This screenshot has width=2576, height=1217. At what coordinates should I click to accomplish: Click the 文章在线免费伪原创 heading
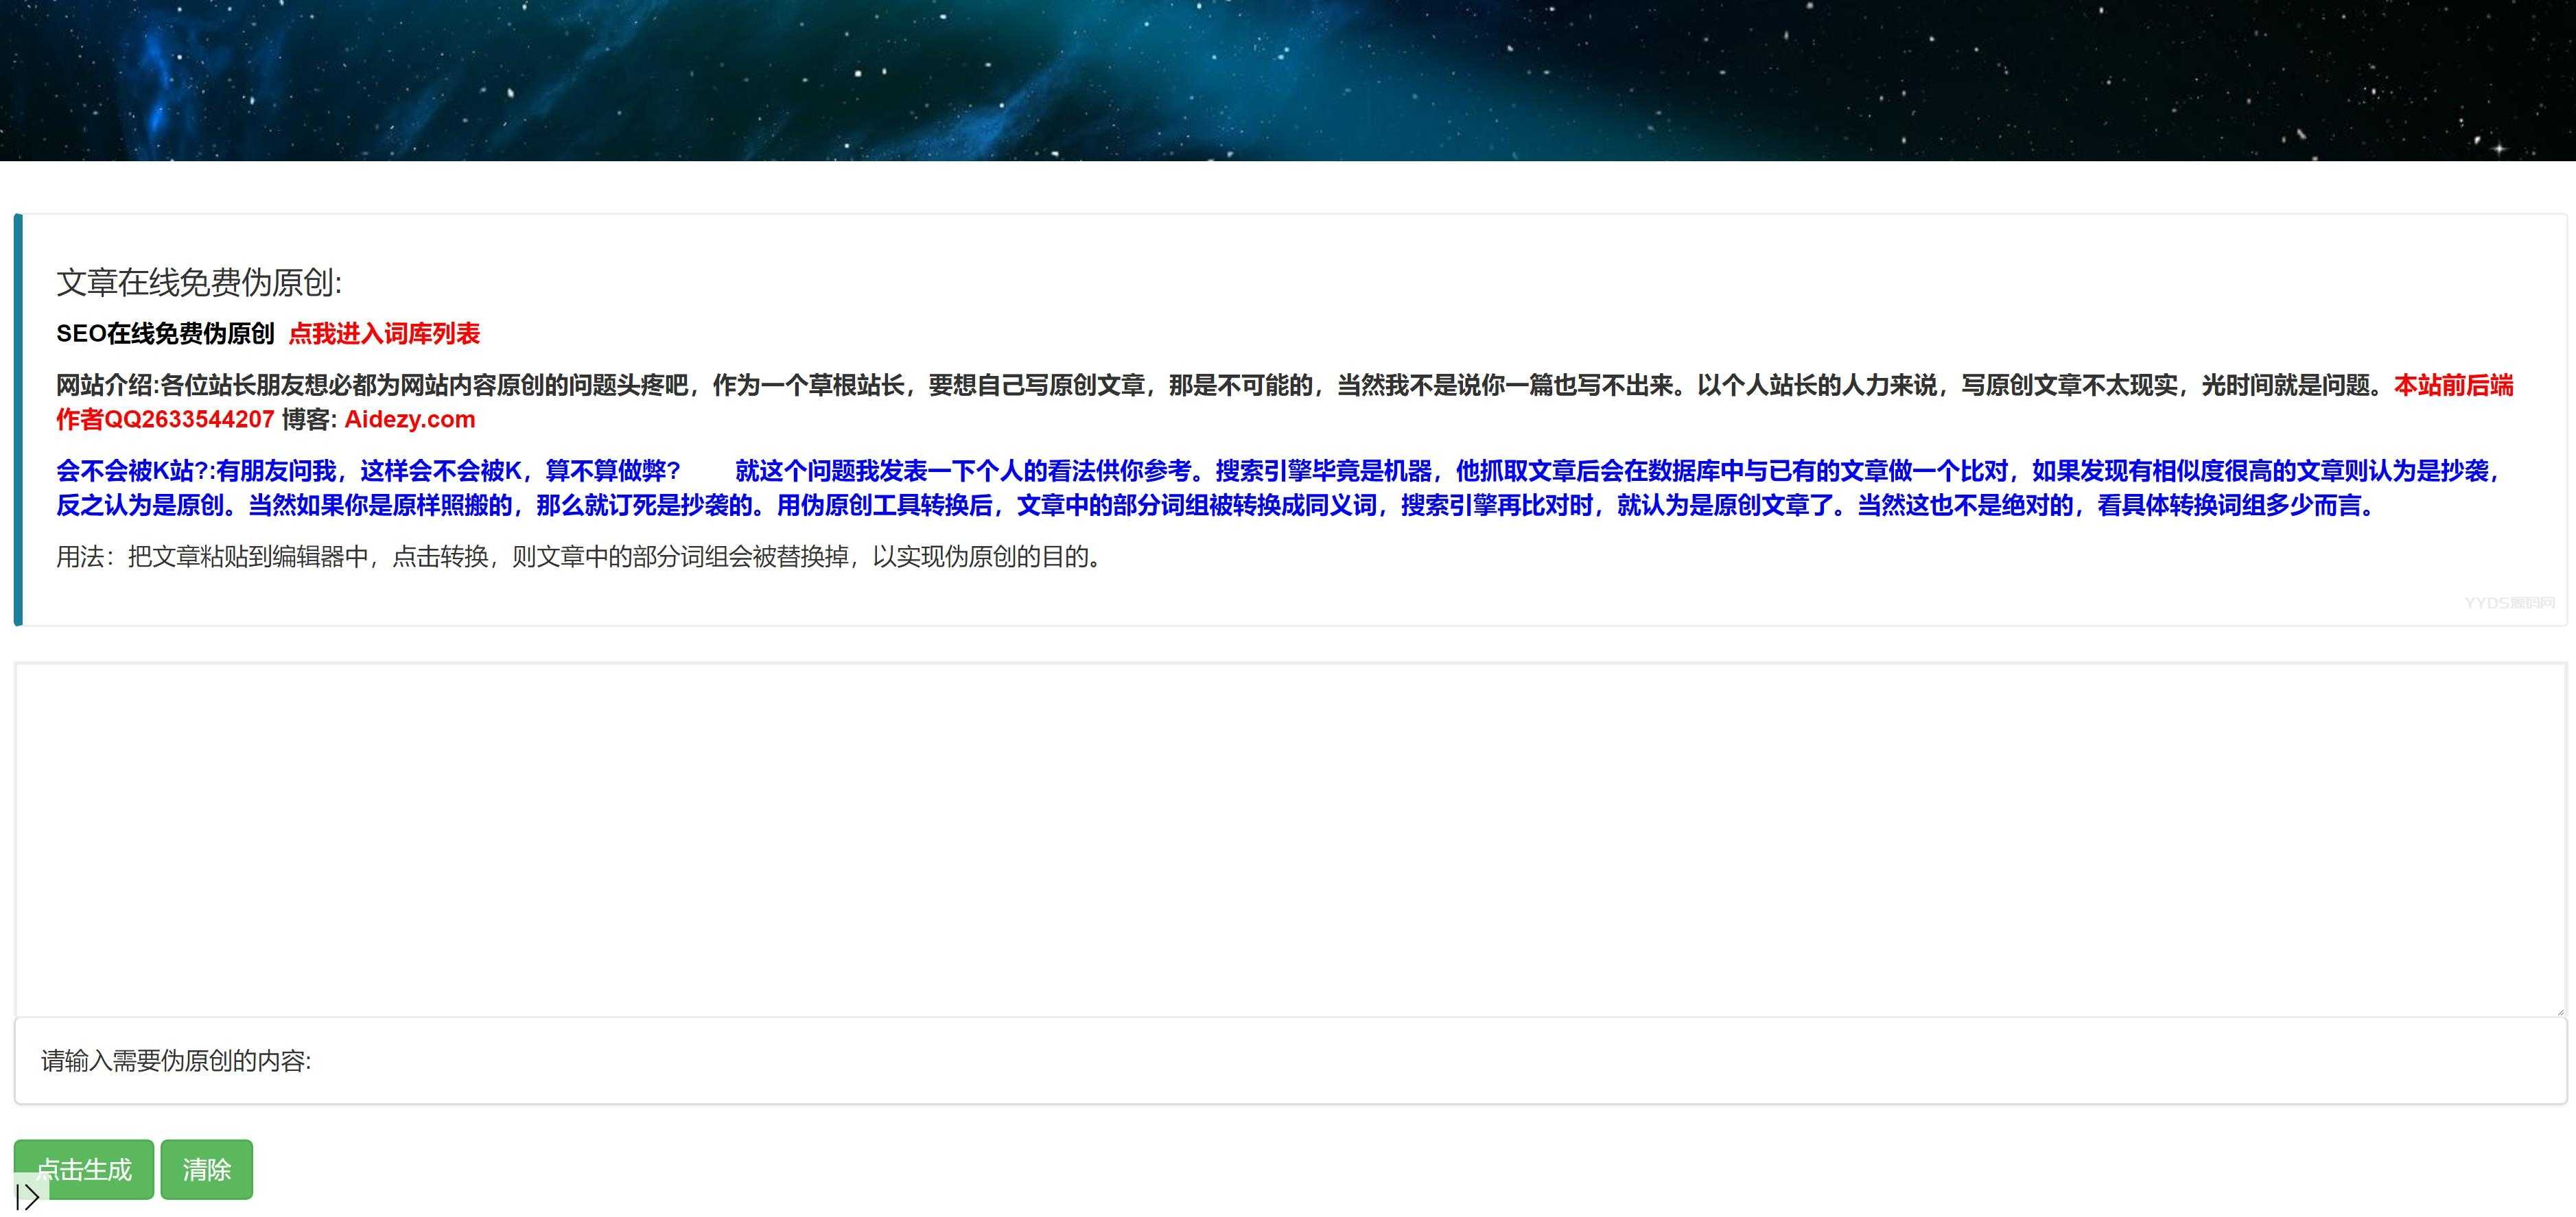point(199,282)
